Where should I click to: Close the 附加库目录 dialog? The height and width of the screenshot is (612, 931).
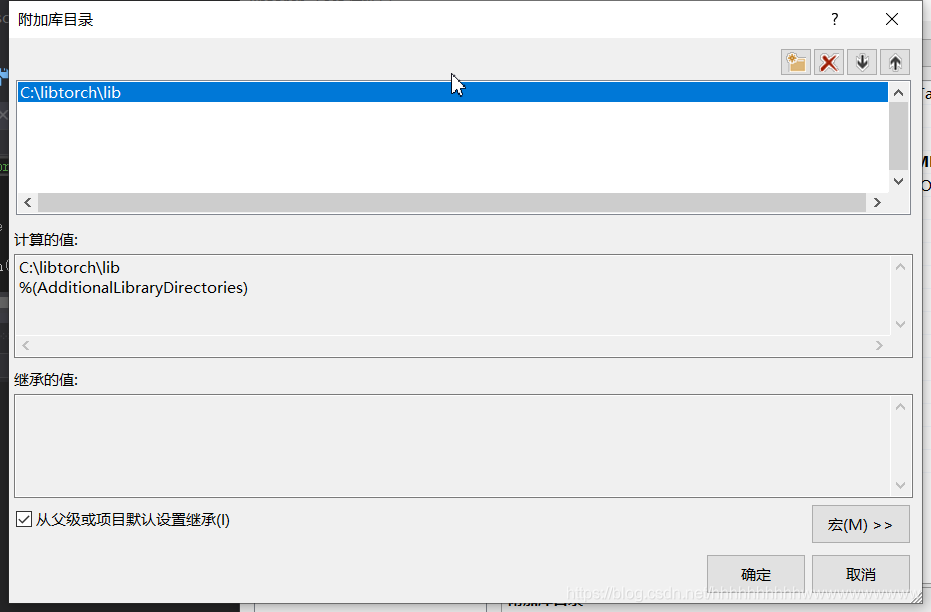pos(891,19)
